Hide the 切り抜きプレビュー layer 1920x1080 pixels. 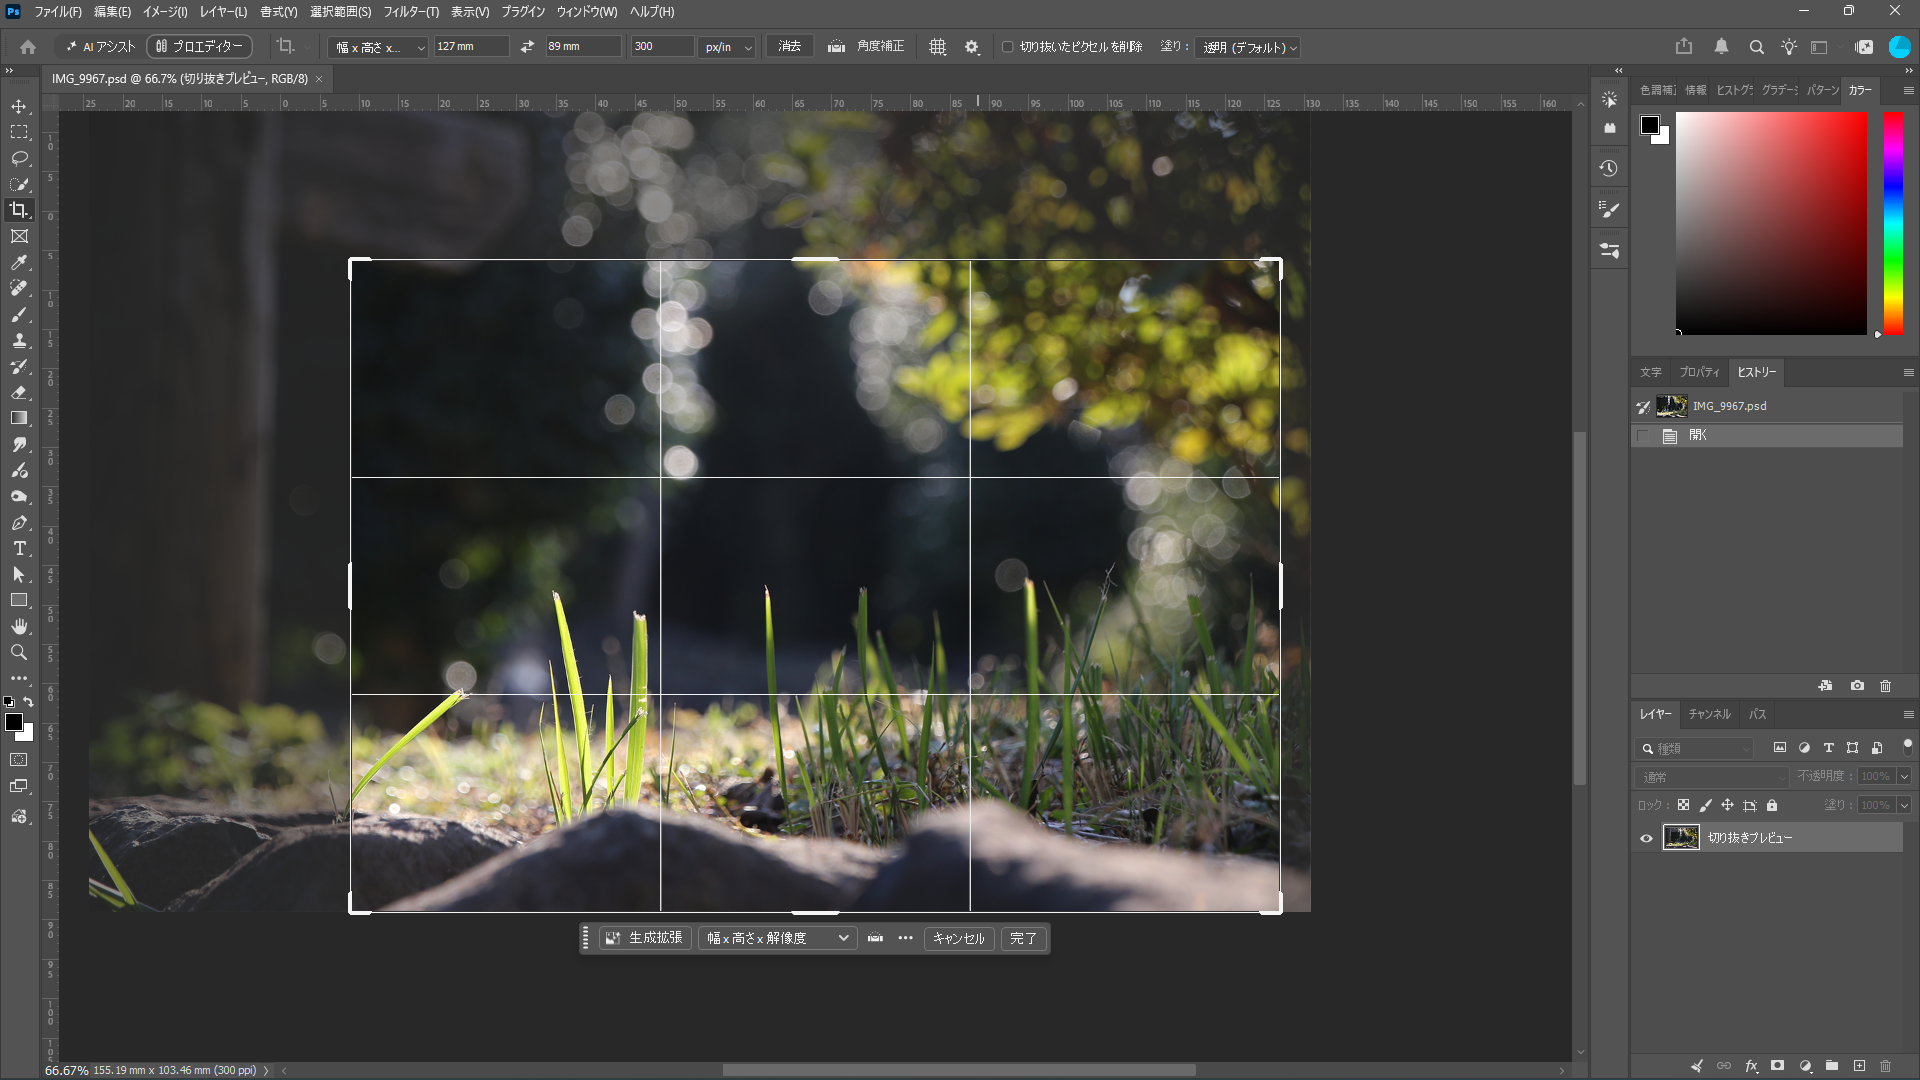coord(1646,838)
